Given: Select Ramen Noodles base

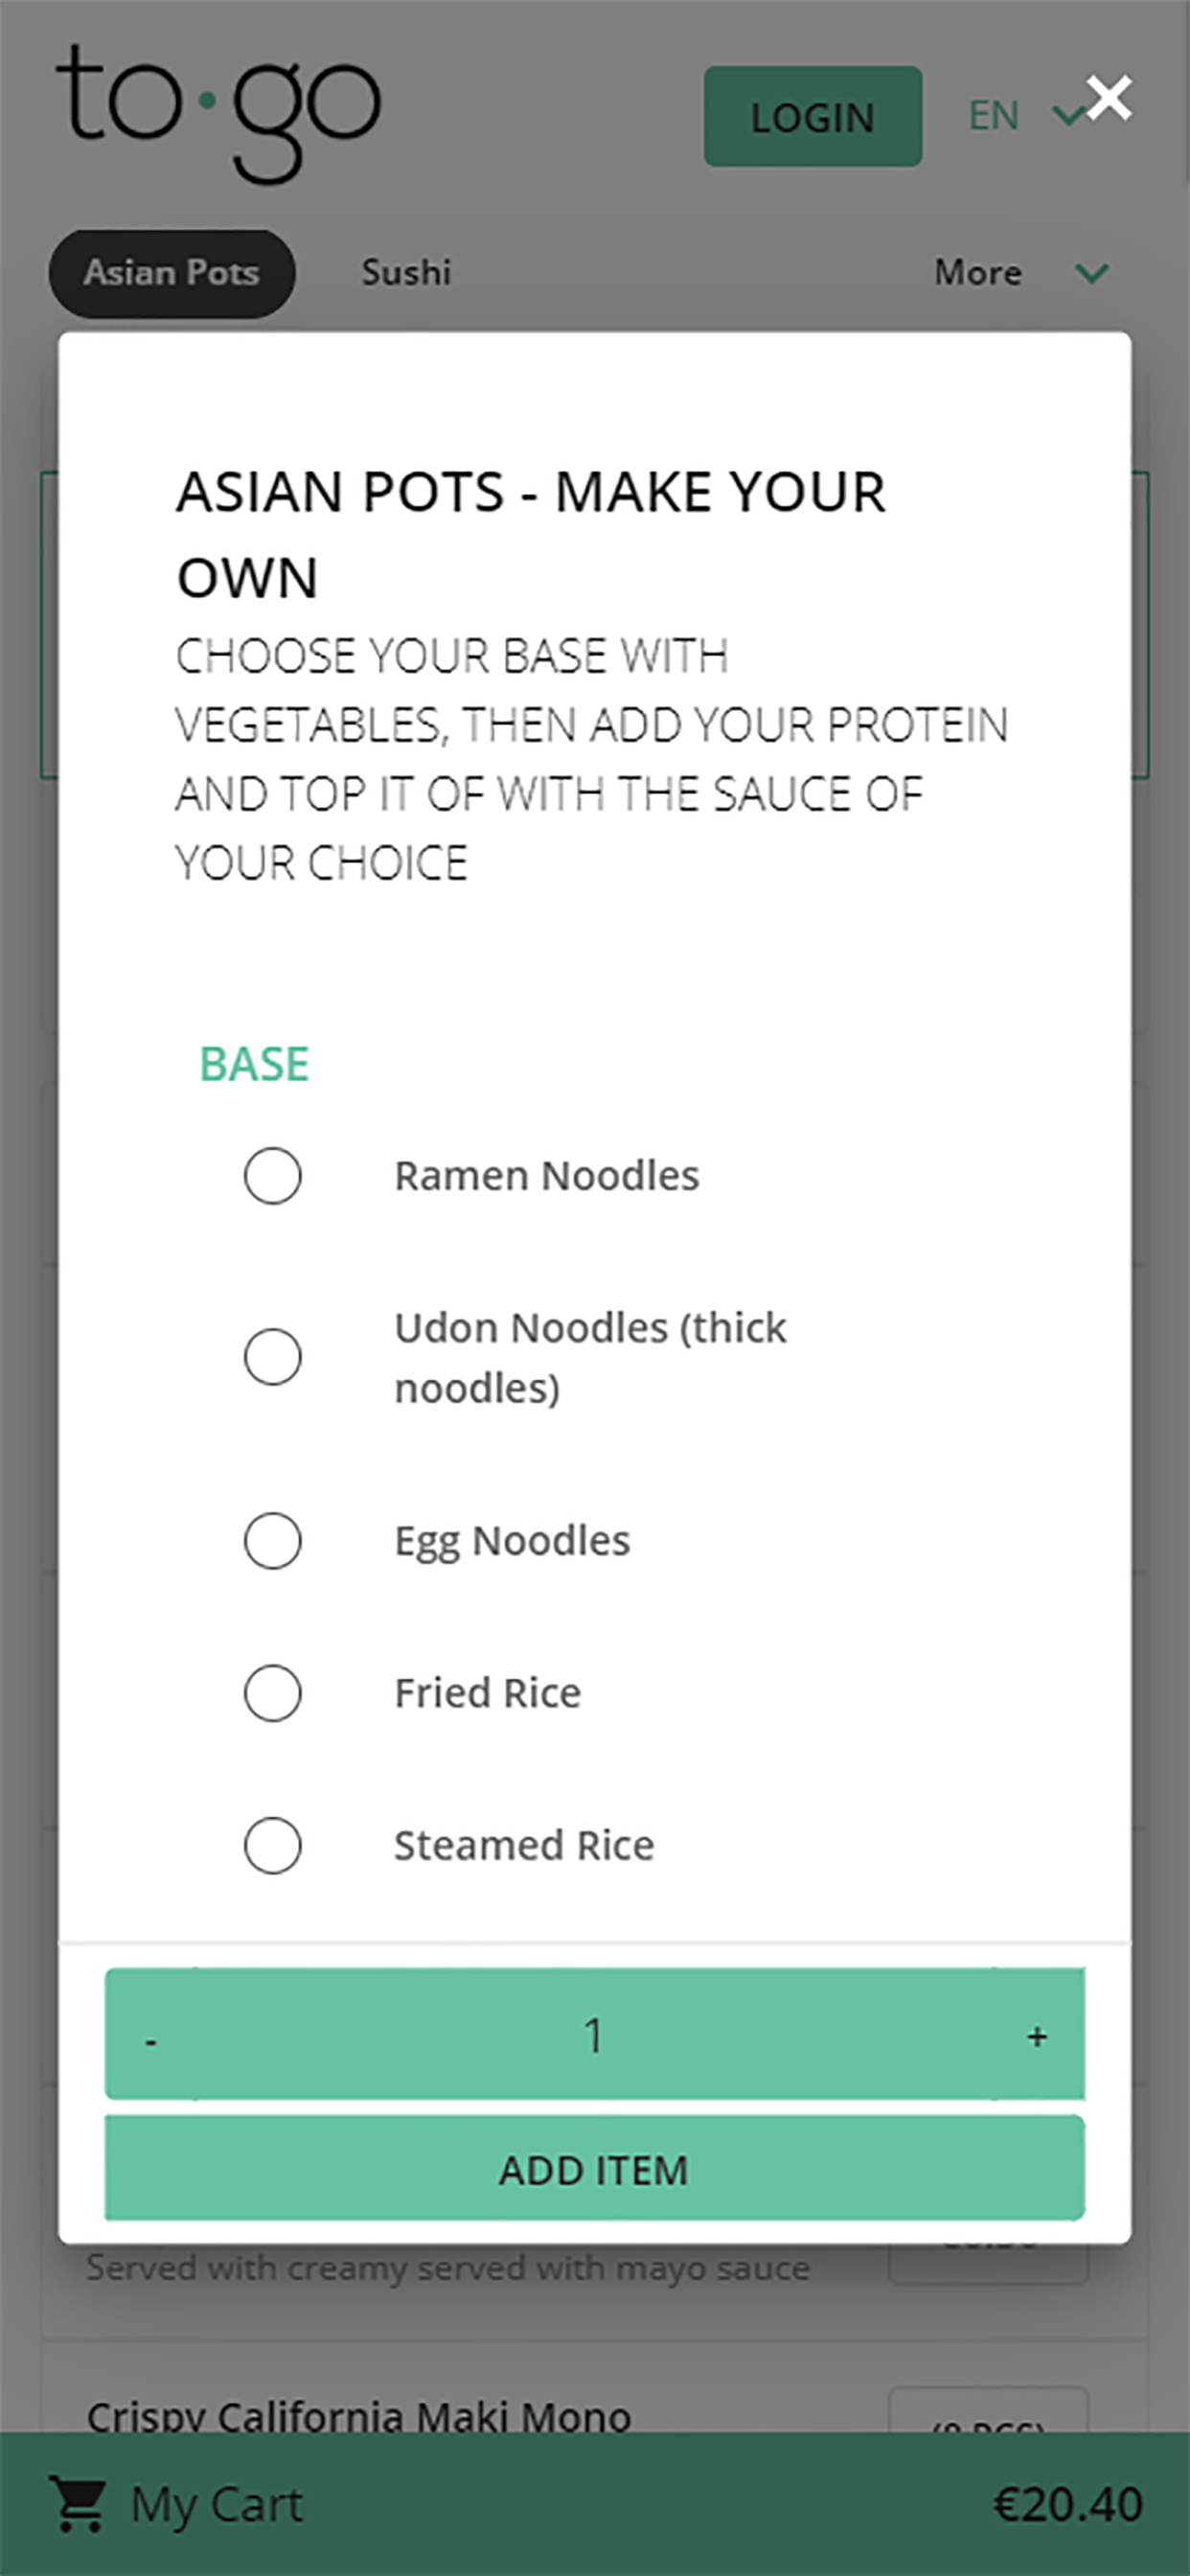Looking at the screenshot, I should [x=273, y=1175].
